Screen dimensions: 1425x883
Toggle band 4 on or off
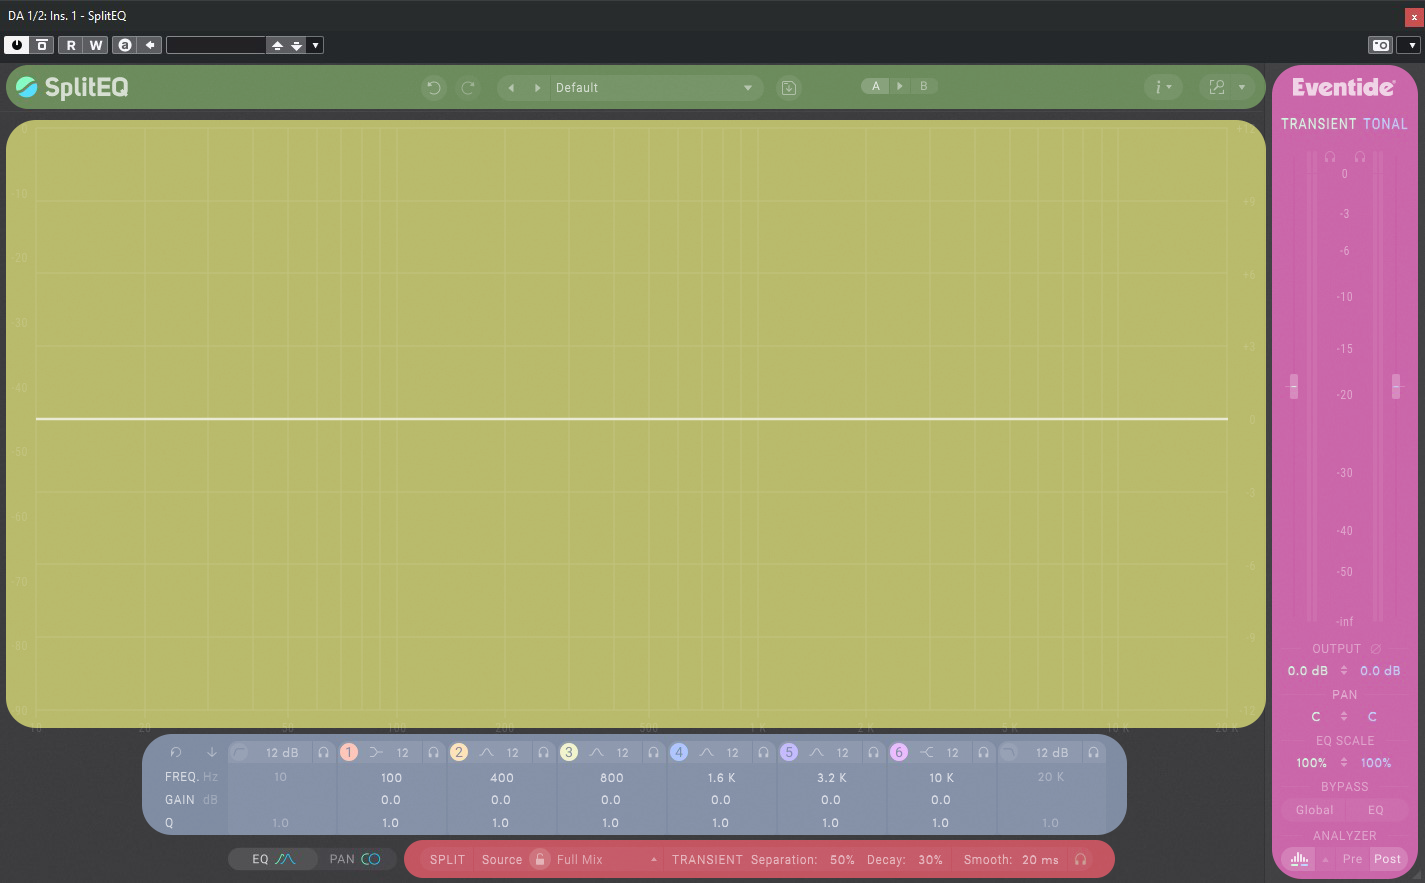coord(679,752)
